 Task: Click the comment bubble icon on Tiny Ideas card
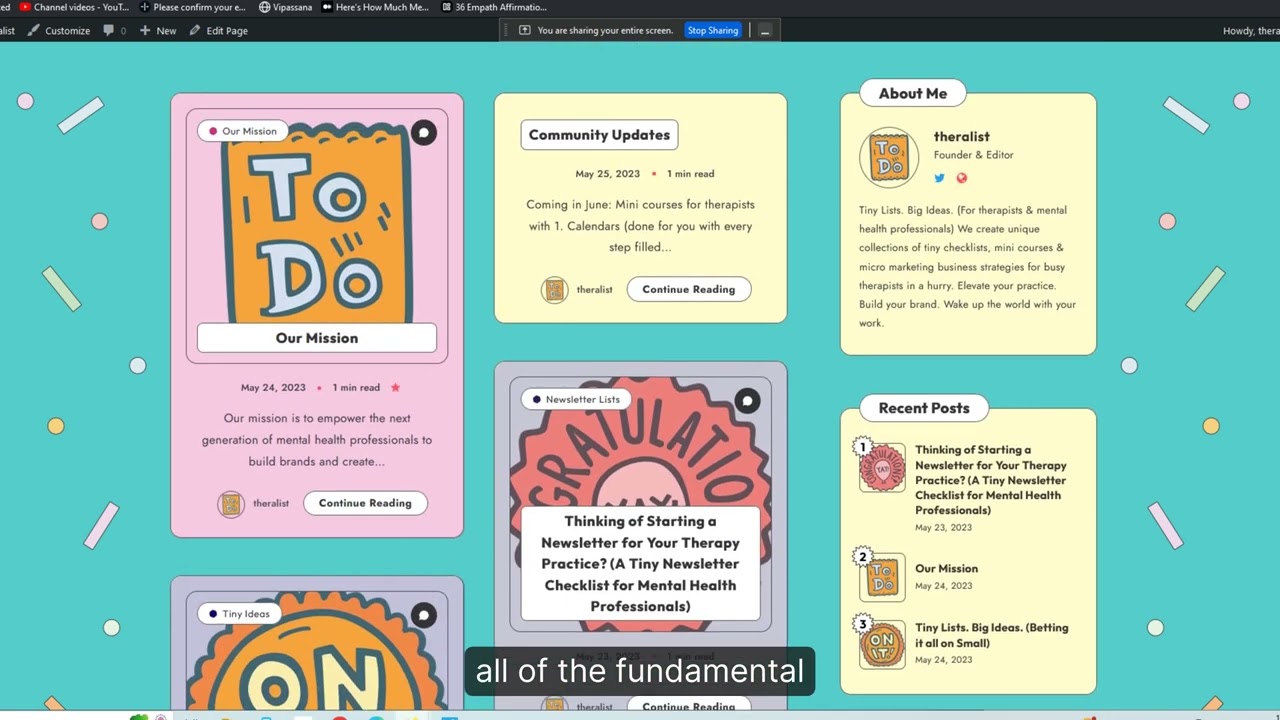(424, 616)
